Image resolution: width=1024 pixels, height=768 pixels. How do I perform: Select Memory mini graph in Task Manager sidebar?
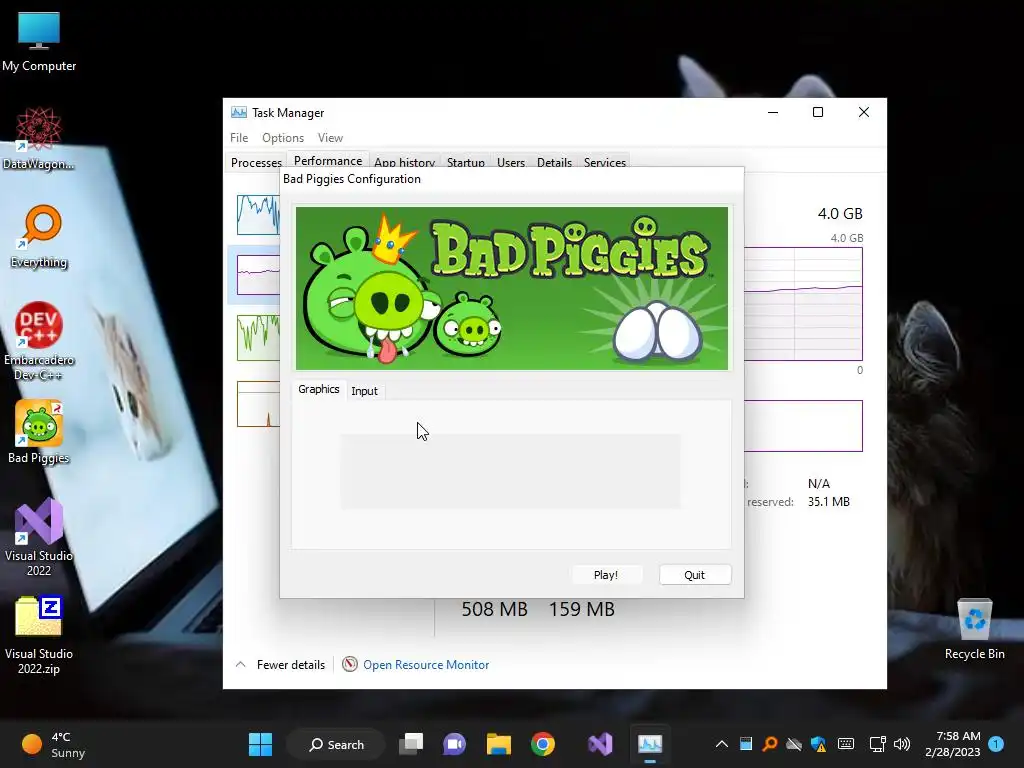click(258, 275)
